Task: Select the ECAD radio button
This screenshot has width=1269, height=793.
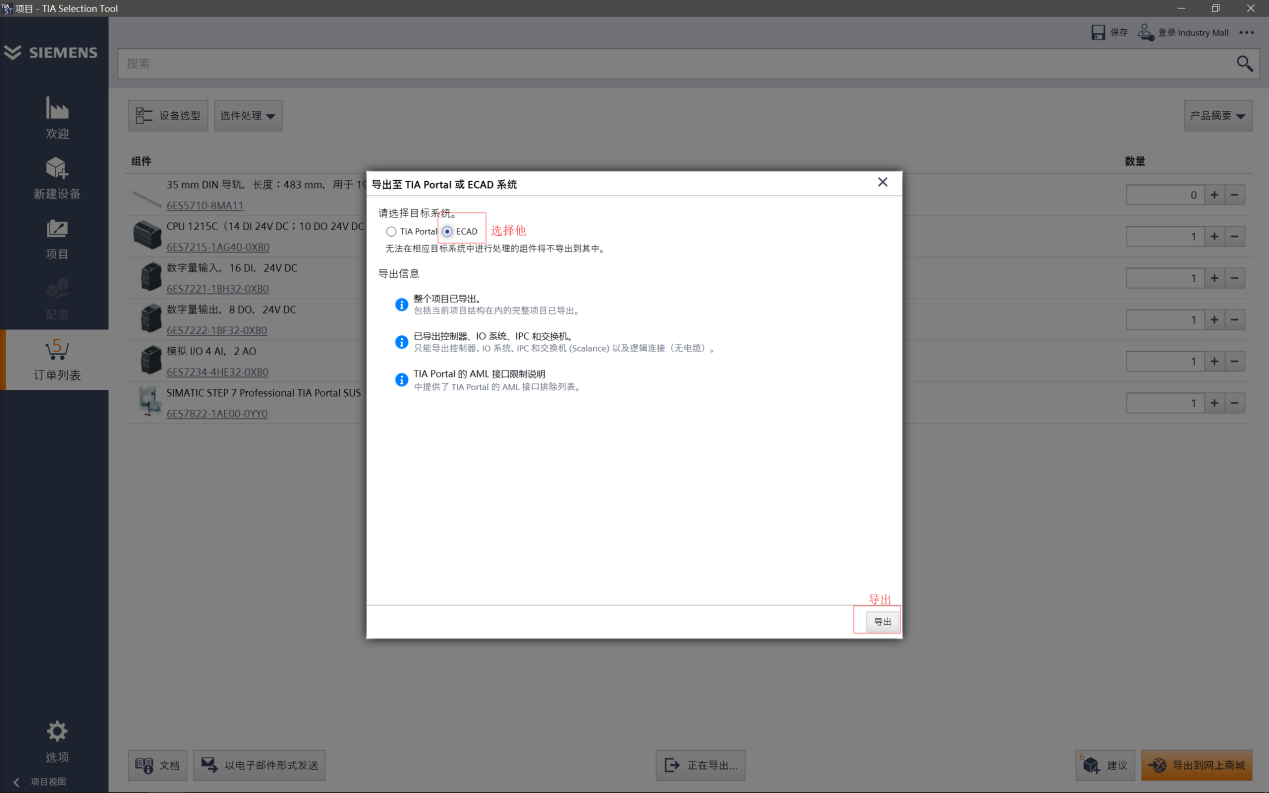Action: (x=447, y=232)
